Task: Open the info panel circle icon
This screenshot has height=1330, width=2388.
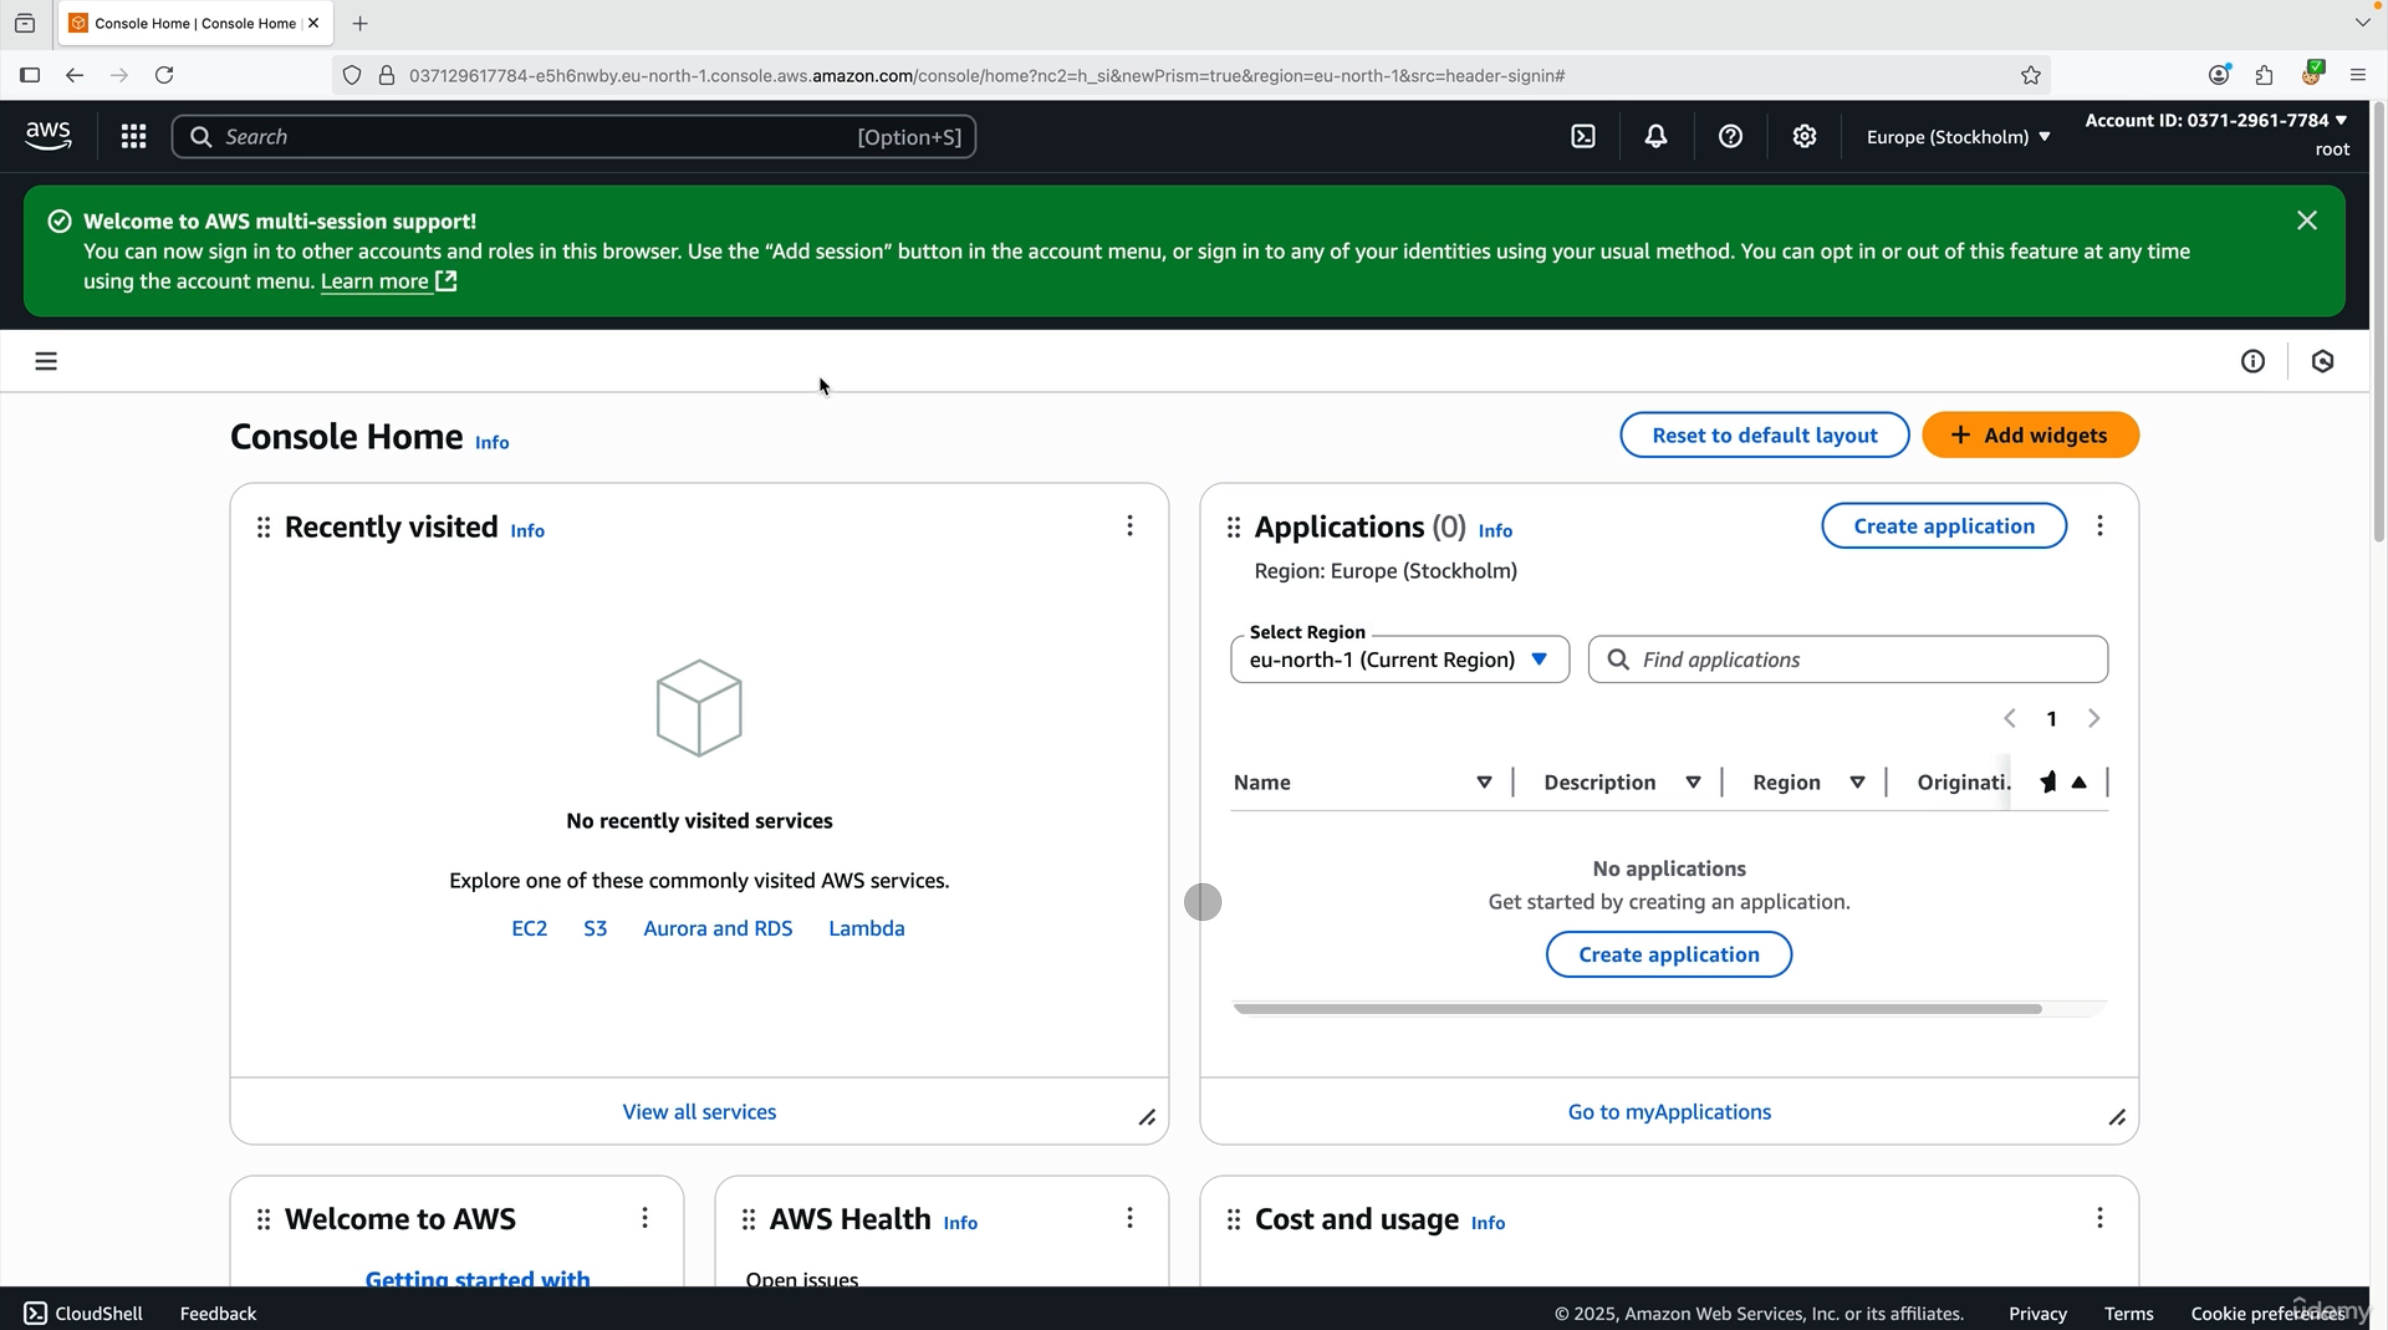Action: point(2252,361)
